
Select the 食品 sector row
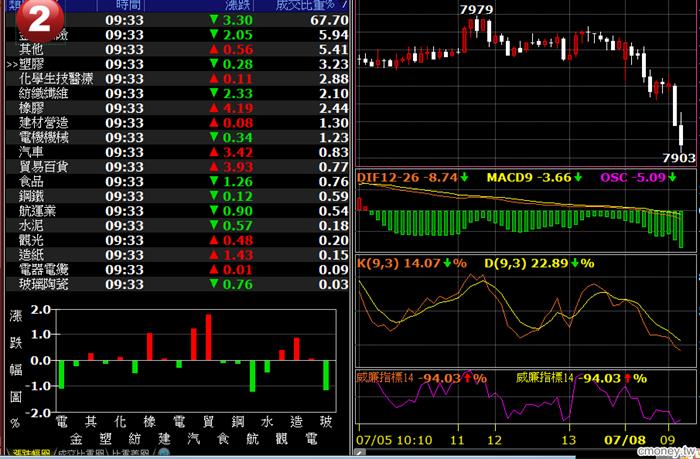[x=177, y=181]
